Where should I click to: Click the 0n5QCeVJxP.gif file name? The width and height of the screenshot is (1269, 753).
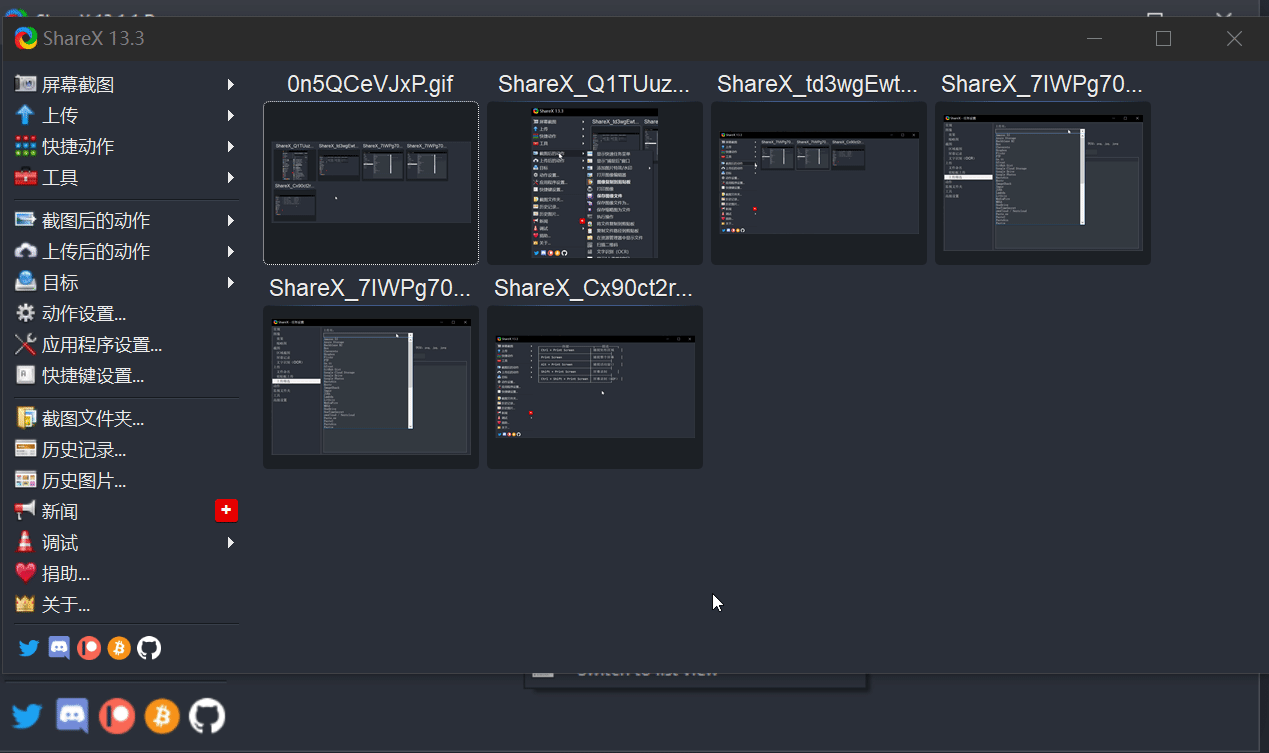371,85
